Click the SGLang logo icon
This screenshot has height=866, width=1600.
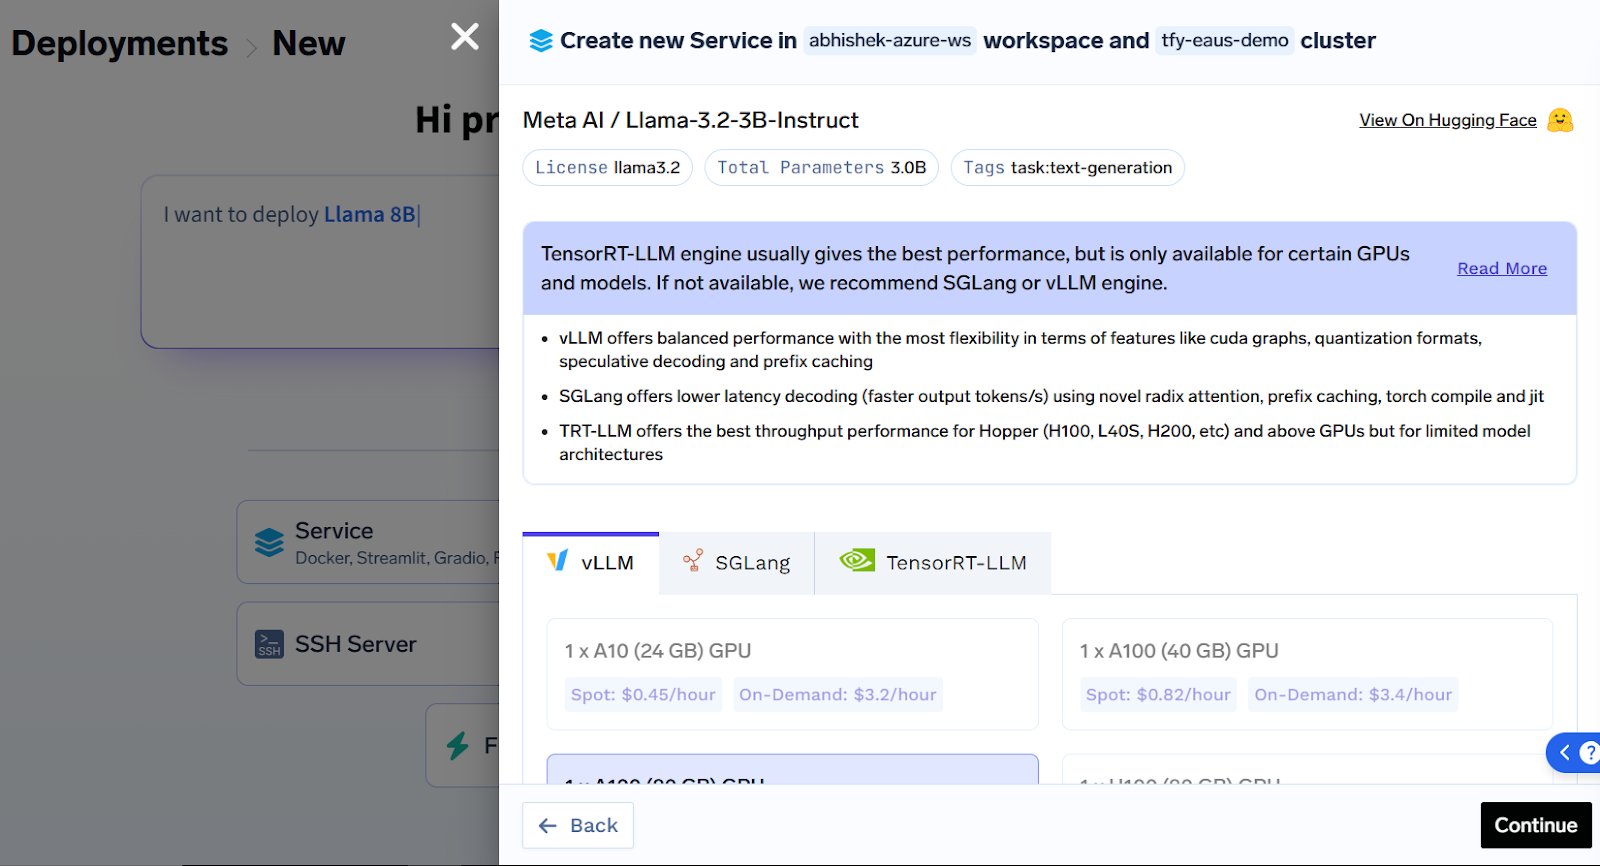click(x=693, y=560)
